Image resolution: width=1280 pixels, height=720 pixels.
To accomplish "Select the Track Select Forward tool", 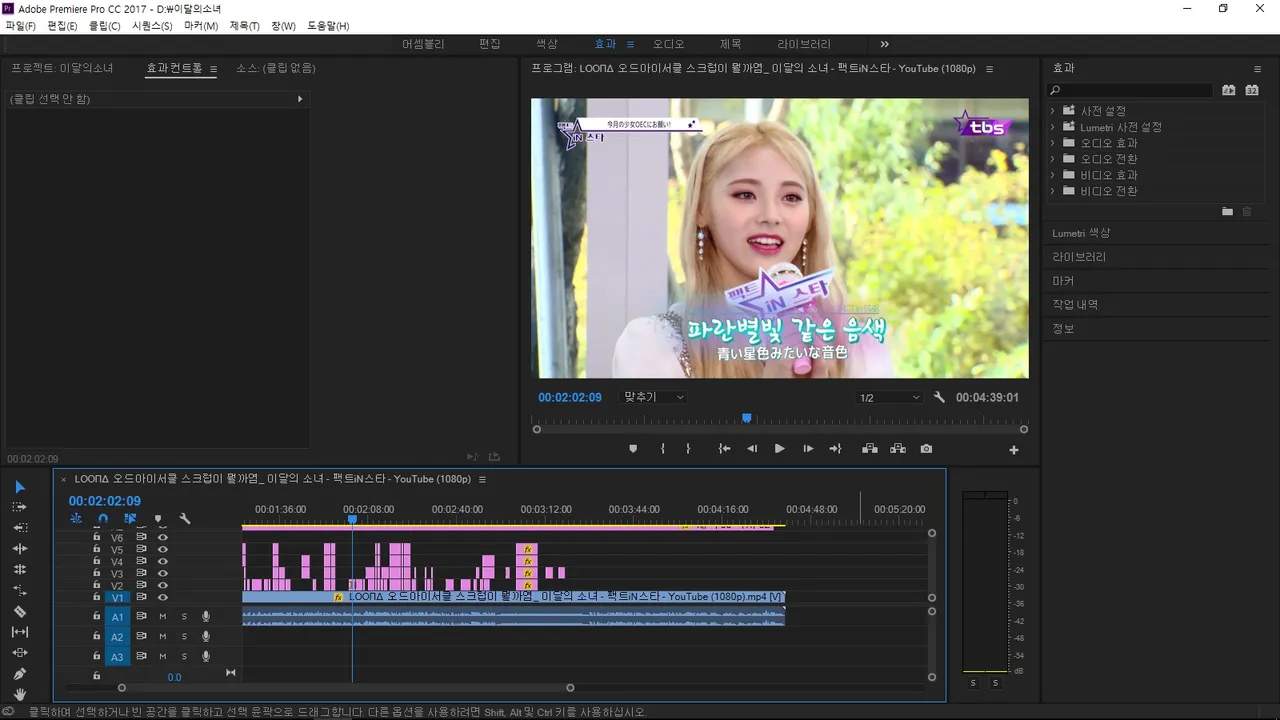I will click(x=20, y=507).
